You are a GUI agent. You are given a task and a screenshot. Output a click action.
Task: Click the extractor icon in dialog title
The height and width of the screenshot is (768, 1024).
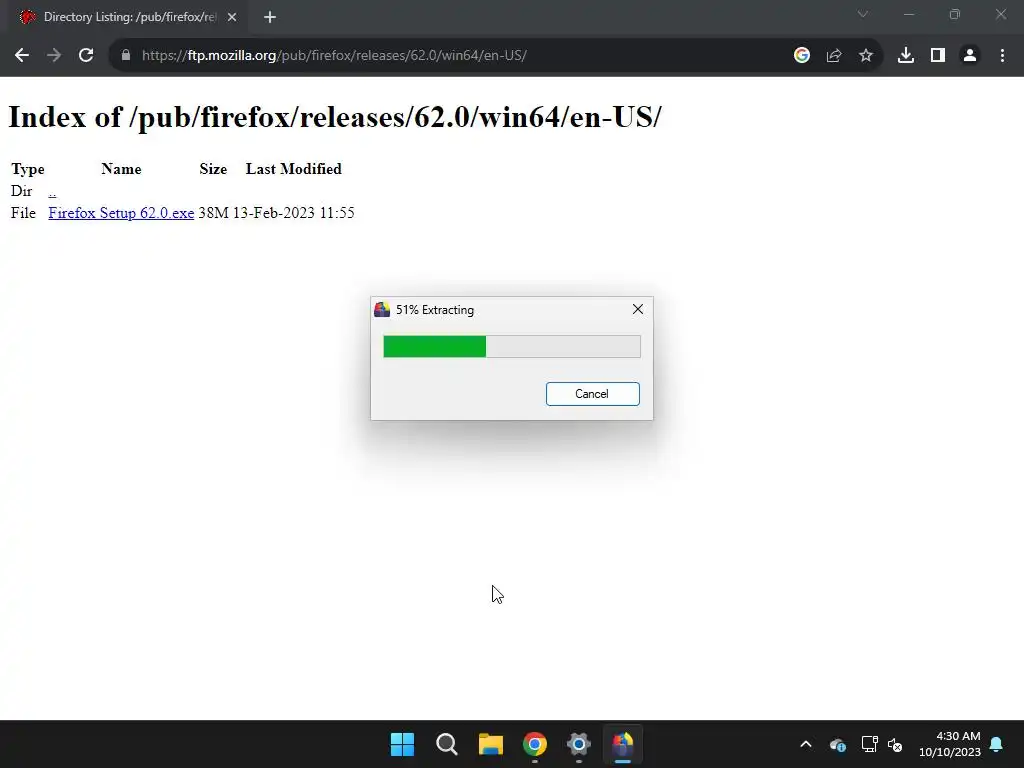(382, 310)
